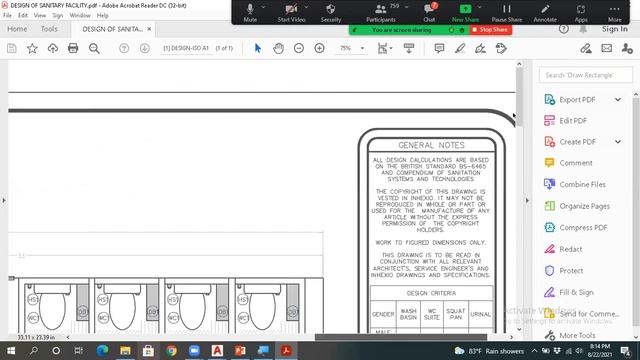Open the zoom percentage dropdown
640x360 pixels.
click(362, 48)
